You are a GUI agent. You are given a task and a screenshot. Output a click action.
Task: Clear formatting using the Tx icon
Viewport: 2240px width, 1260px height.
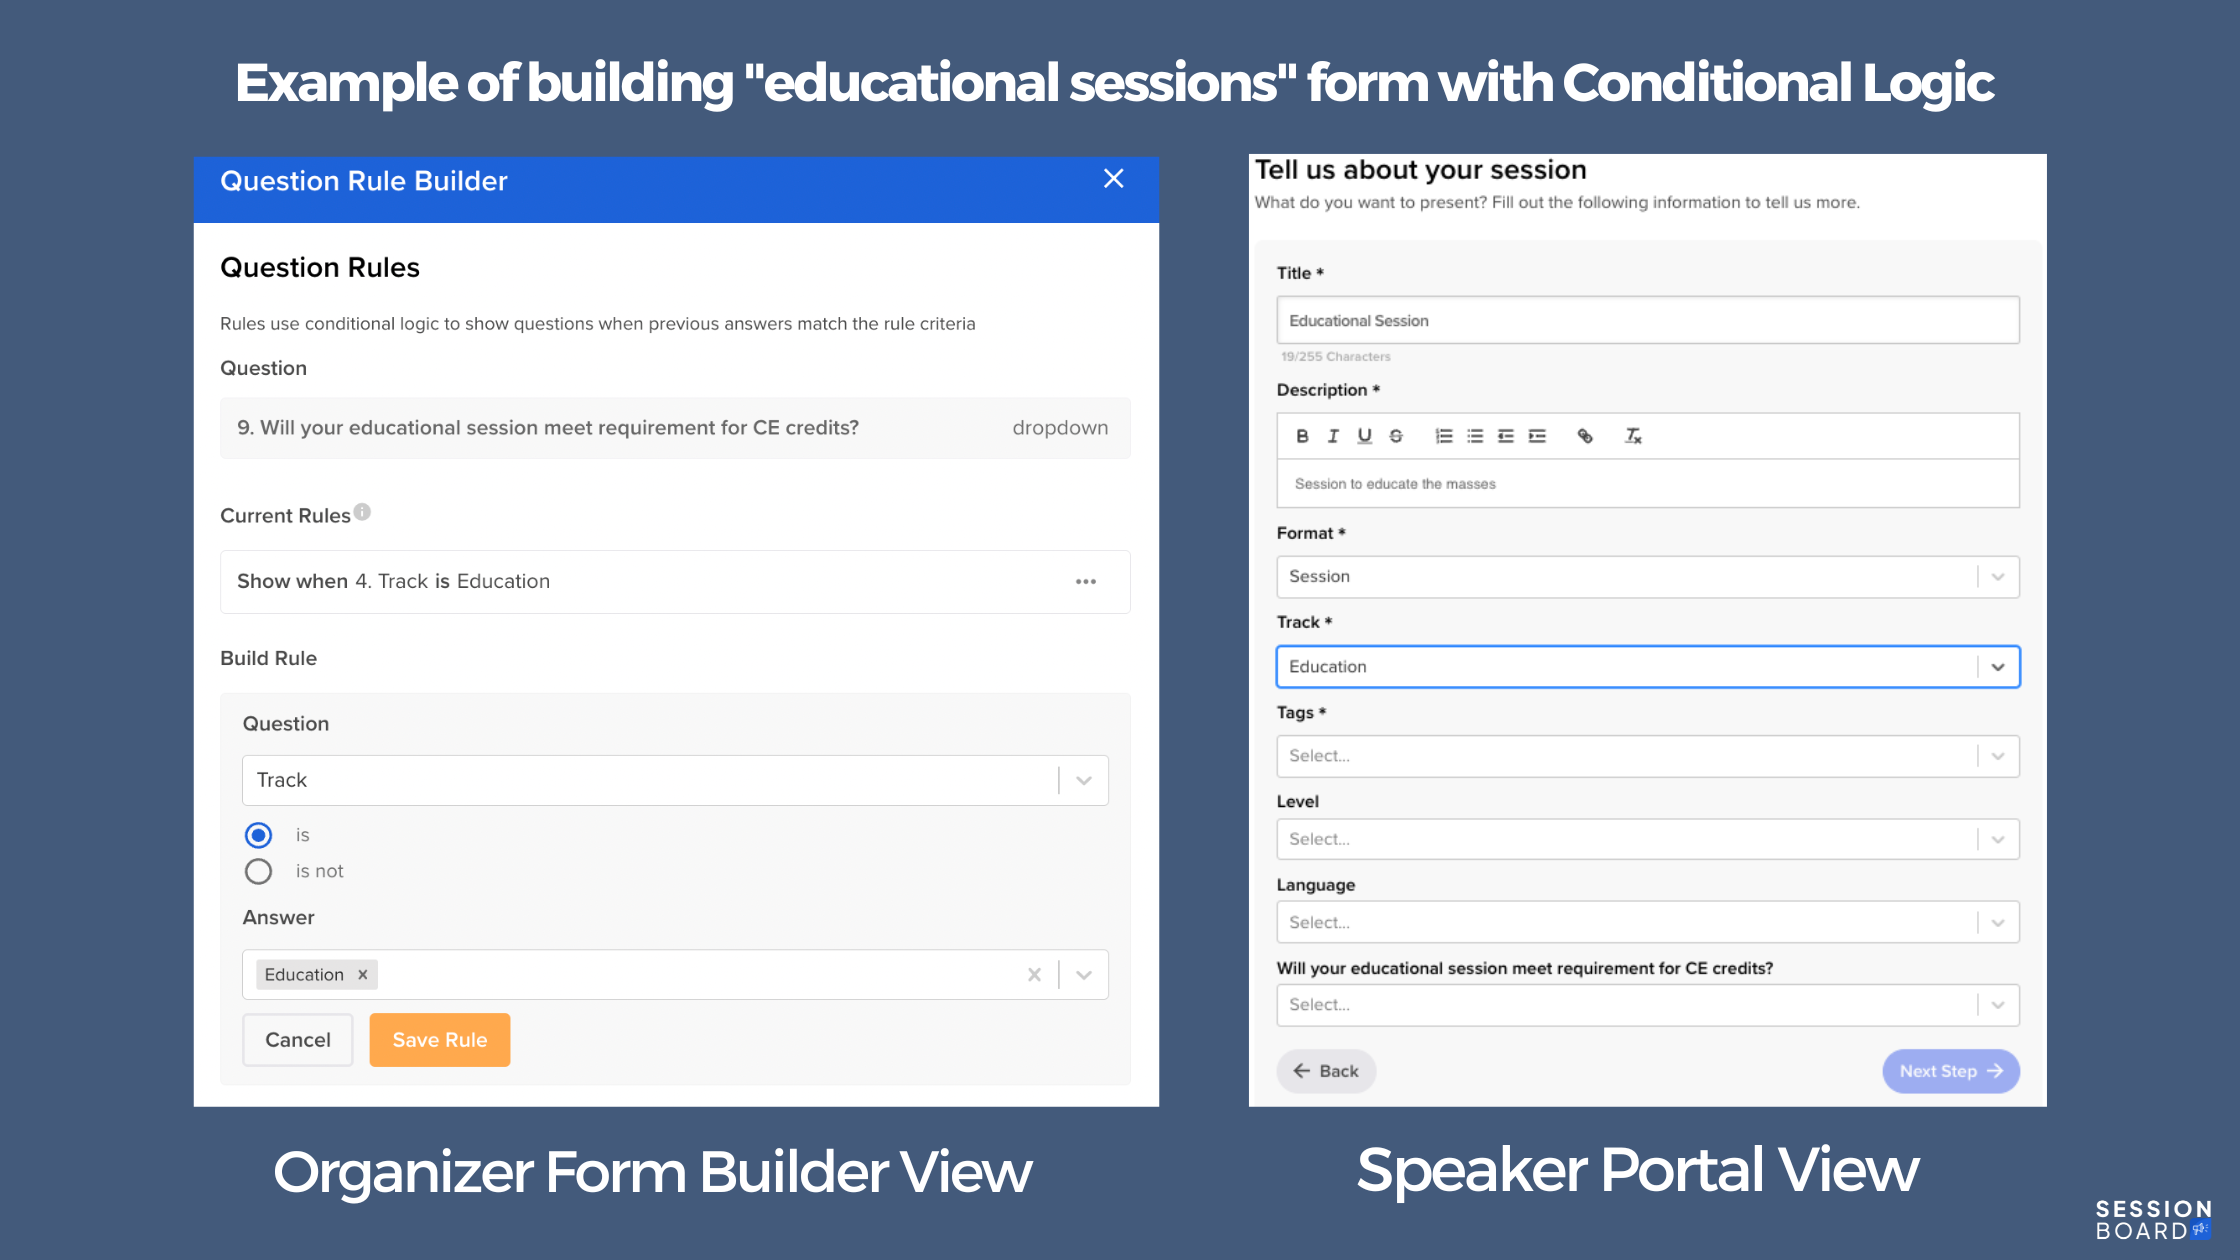pos(1631,435)
